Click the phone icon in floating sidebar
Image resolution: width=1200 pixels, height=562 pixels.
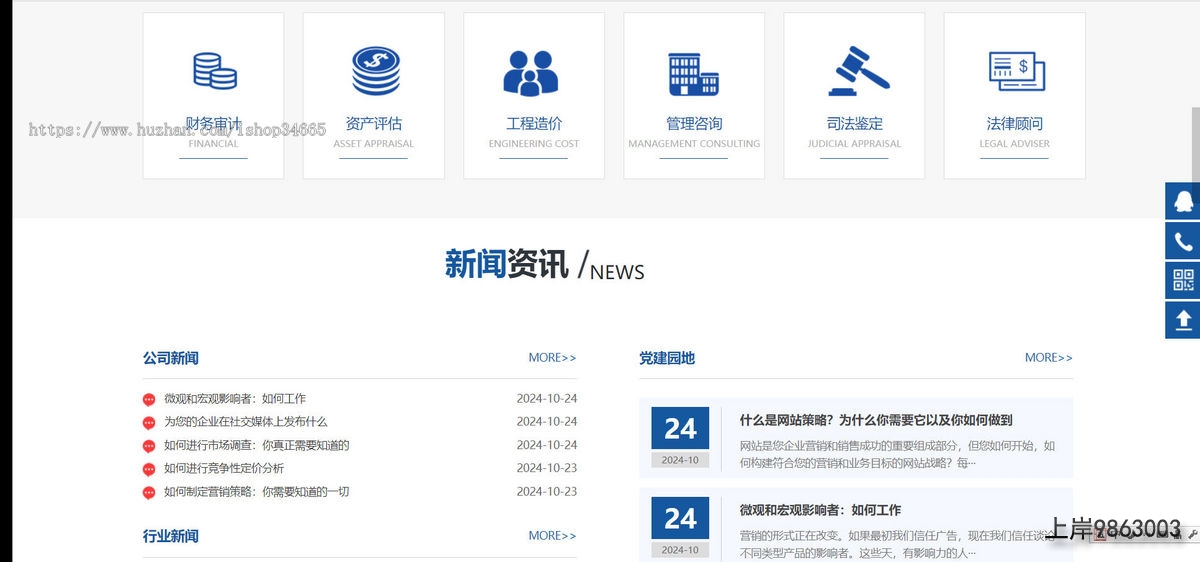coord(1183,241)
